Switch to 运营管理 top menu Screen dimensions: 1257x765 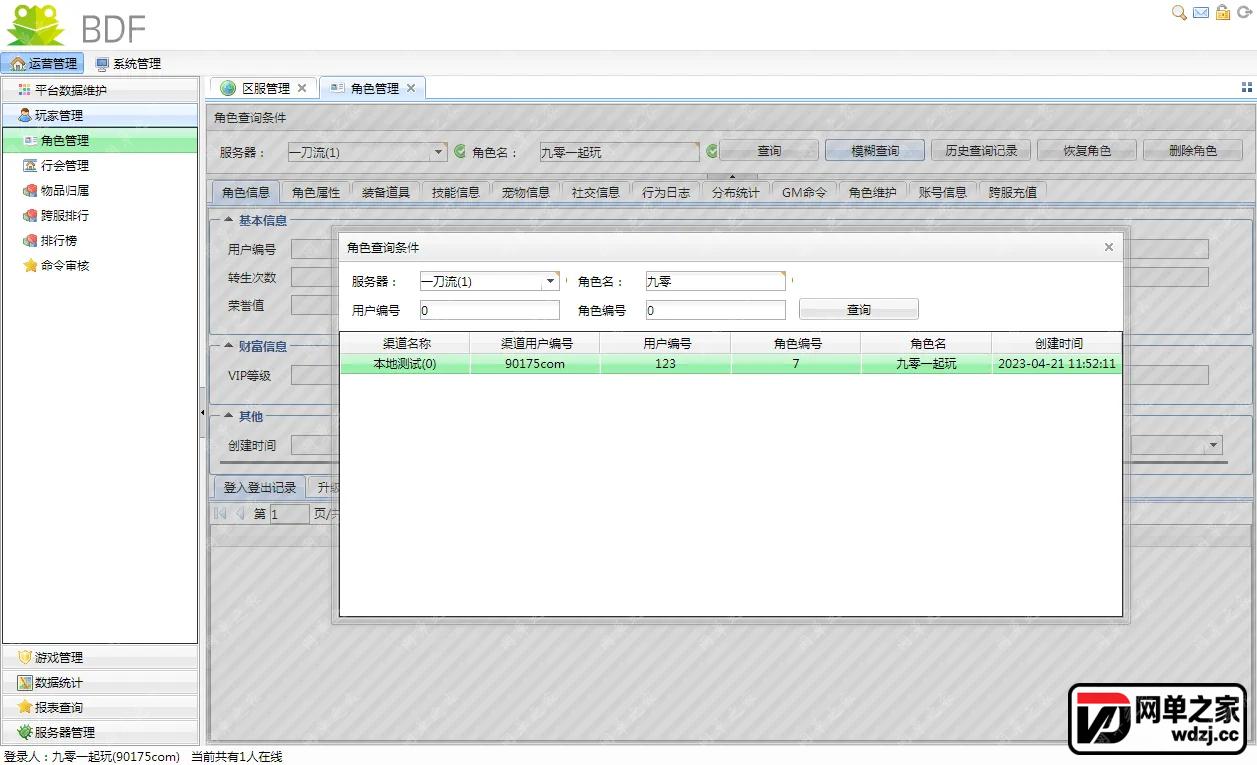click(x=43, y=63)
